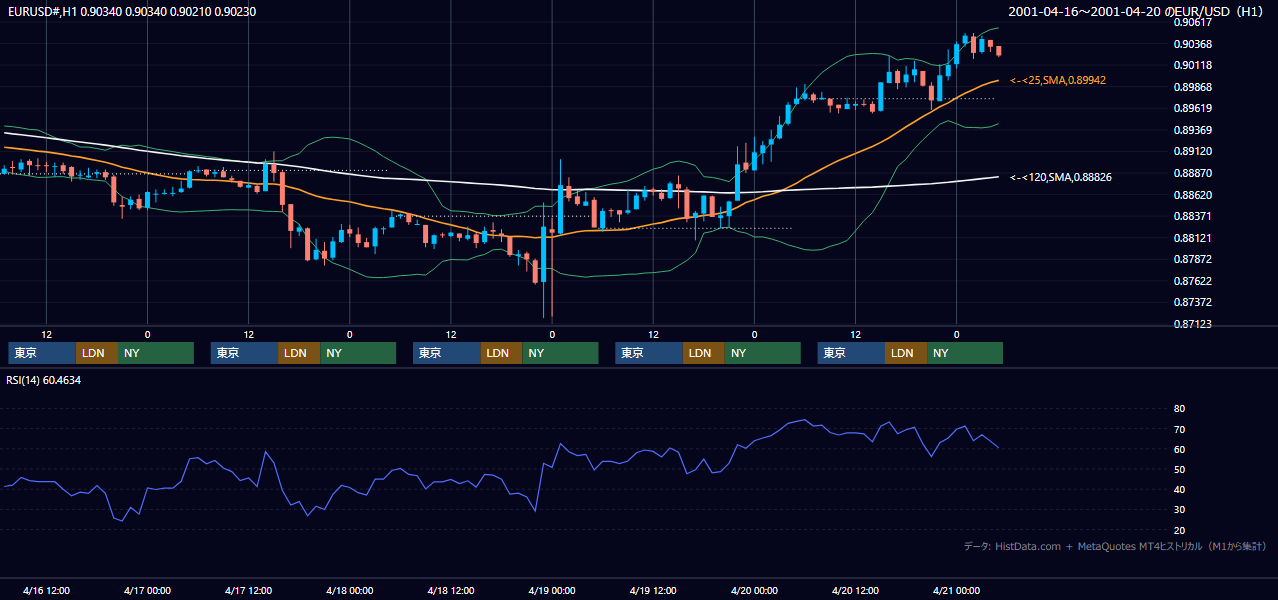Click price axis value 0.87123

tap(1192, 324)
